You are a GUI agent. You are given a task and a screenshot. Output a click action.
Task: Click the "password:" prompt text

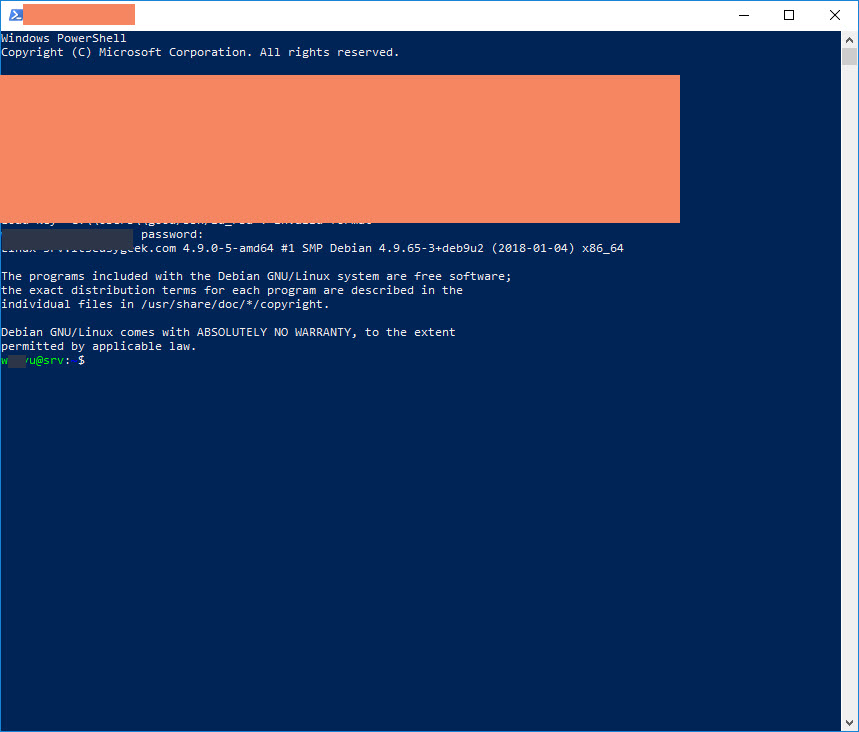pos(172,234)
